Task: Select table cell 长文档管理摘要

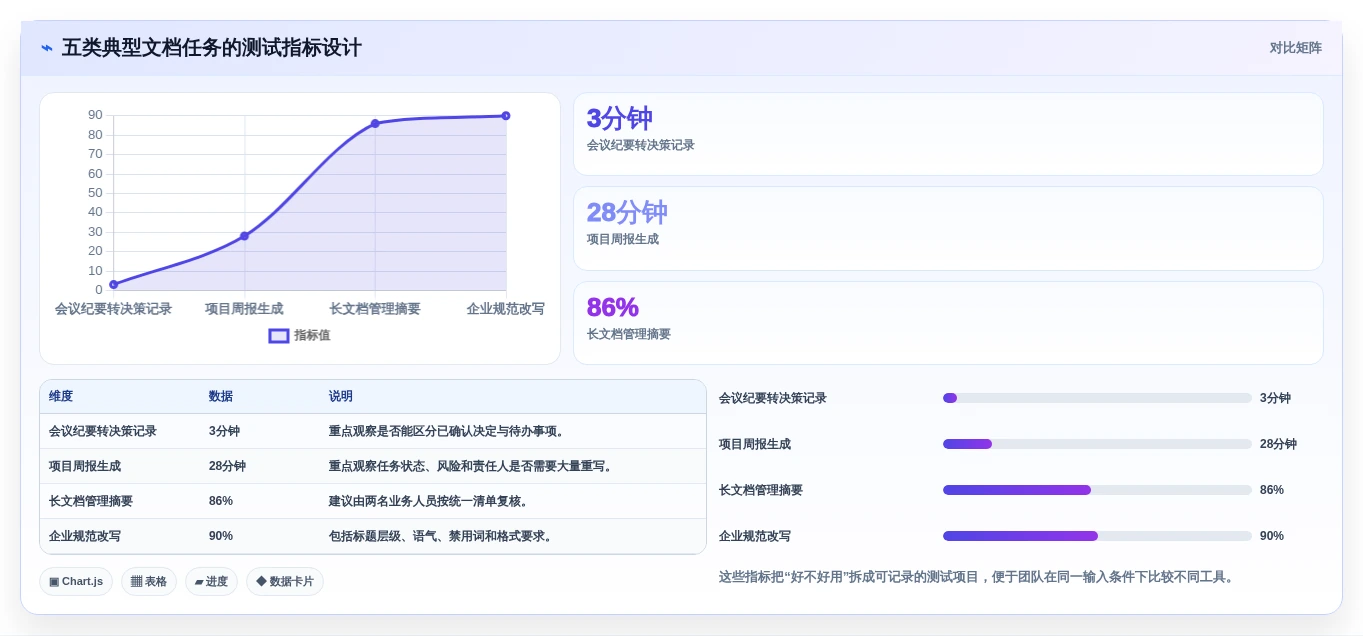Action: tap(91, 501)
